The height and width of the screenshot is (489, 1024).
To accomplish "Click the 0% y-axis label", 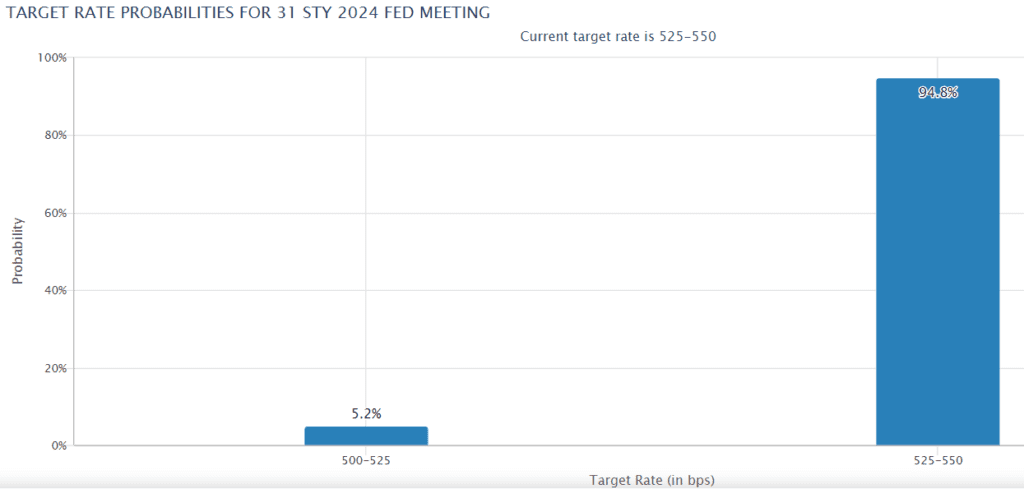I will pyautogui.click(x=56, y=446).
